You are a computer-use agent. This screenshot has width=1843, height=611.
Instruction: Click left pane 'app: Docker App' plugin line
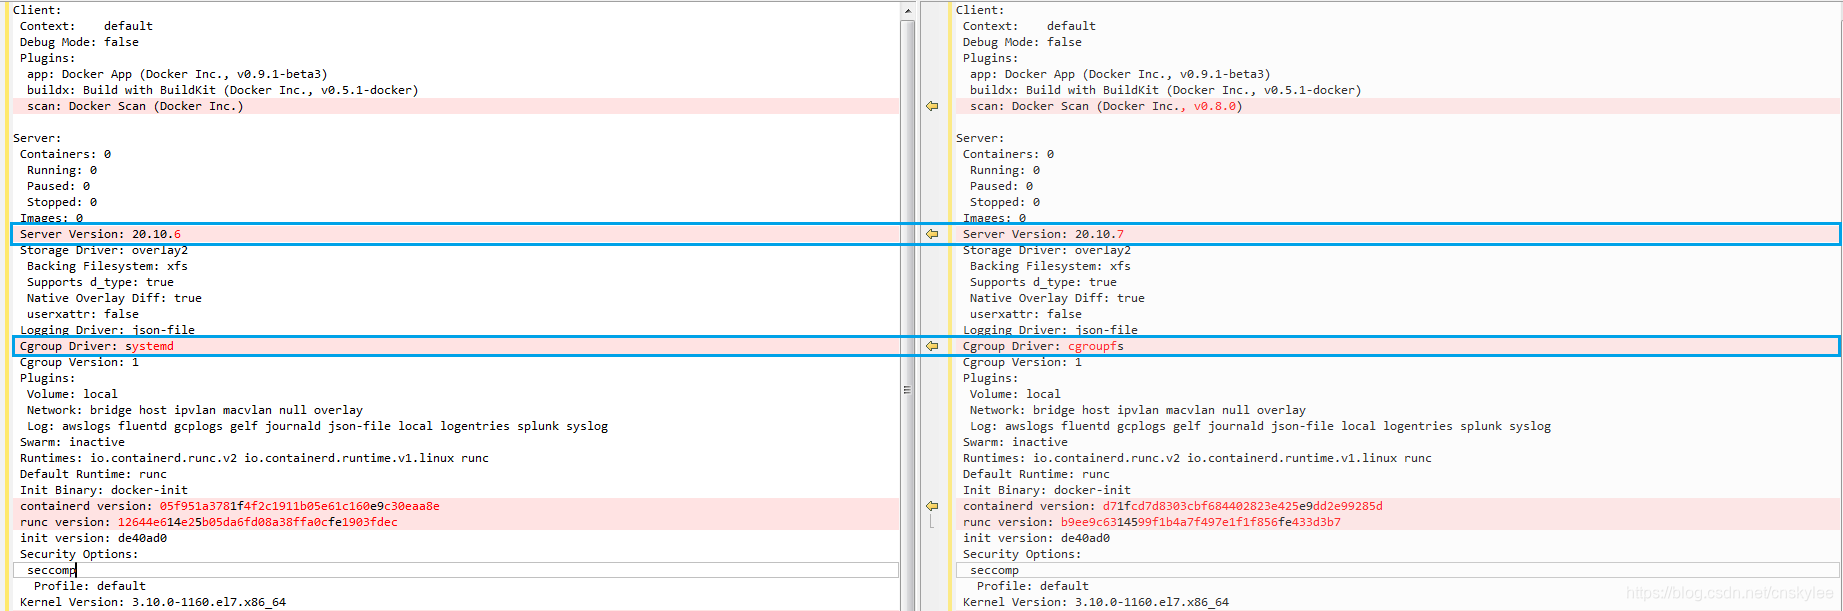coord(177,74)
